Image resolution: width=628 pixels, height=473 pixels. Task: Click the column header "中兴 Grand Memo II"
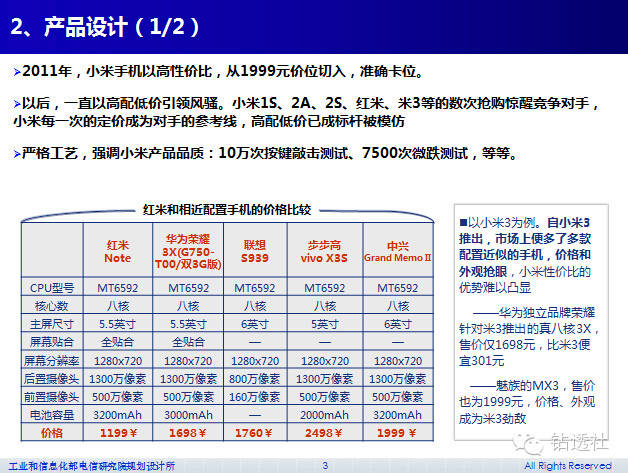[x=397, y=252]
